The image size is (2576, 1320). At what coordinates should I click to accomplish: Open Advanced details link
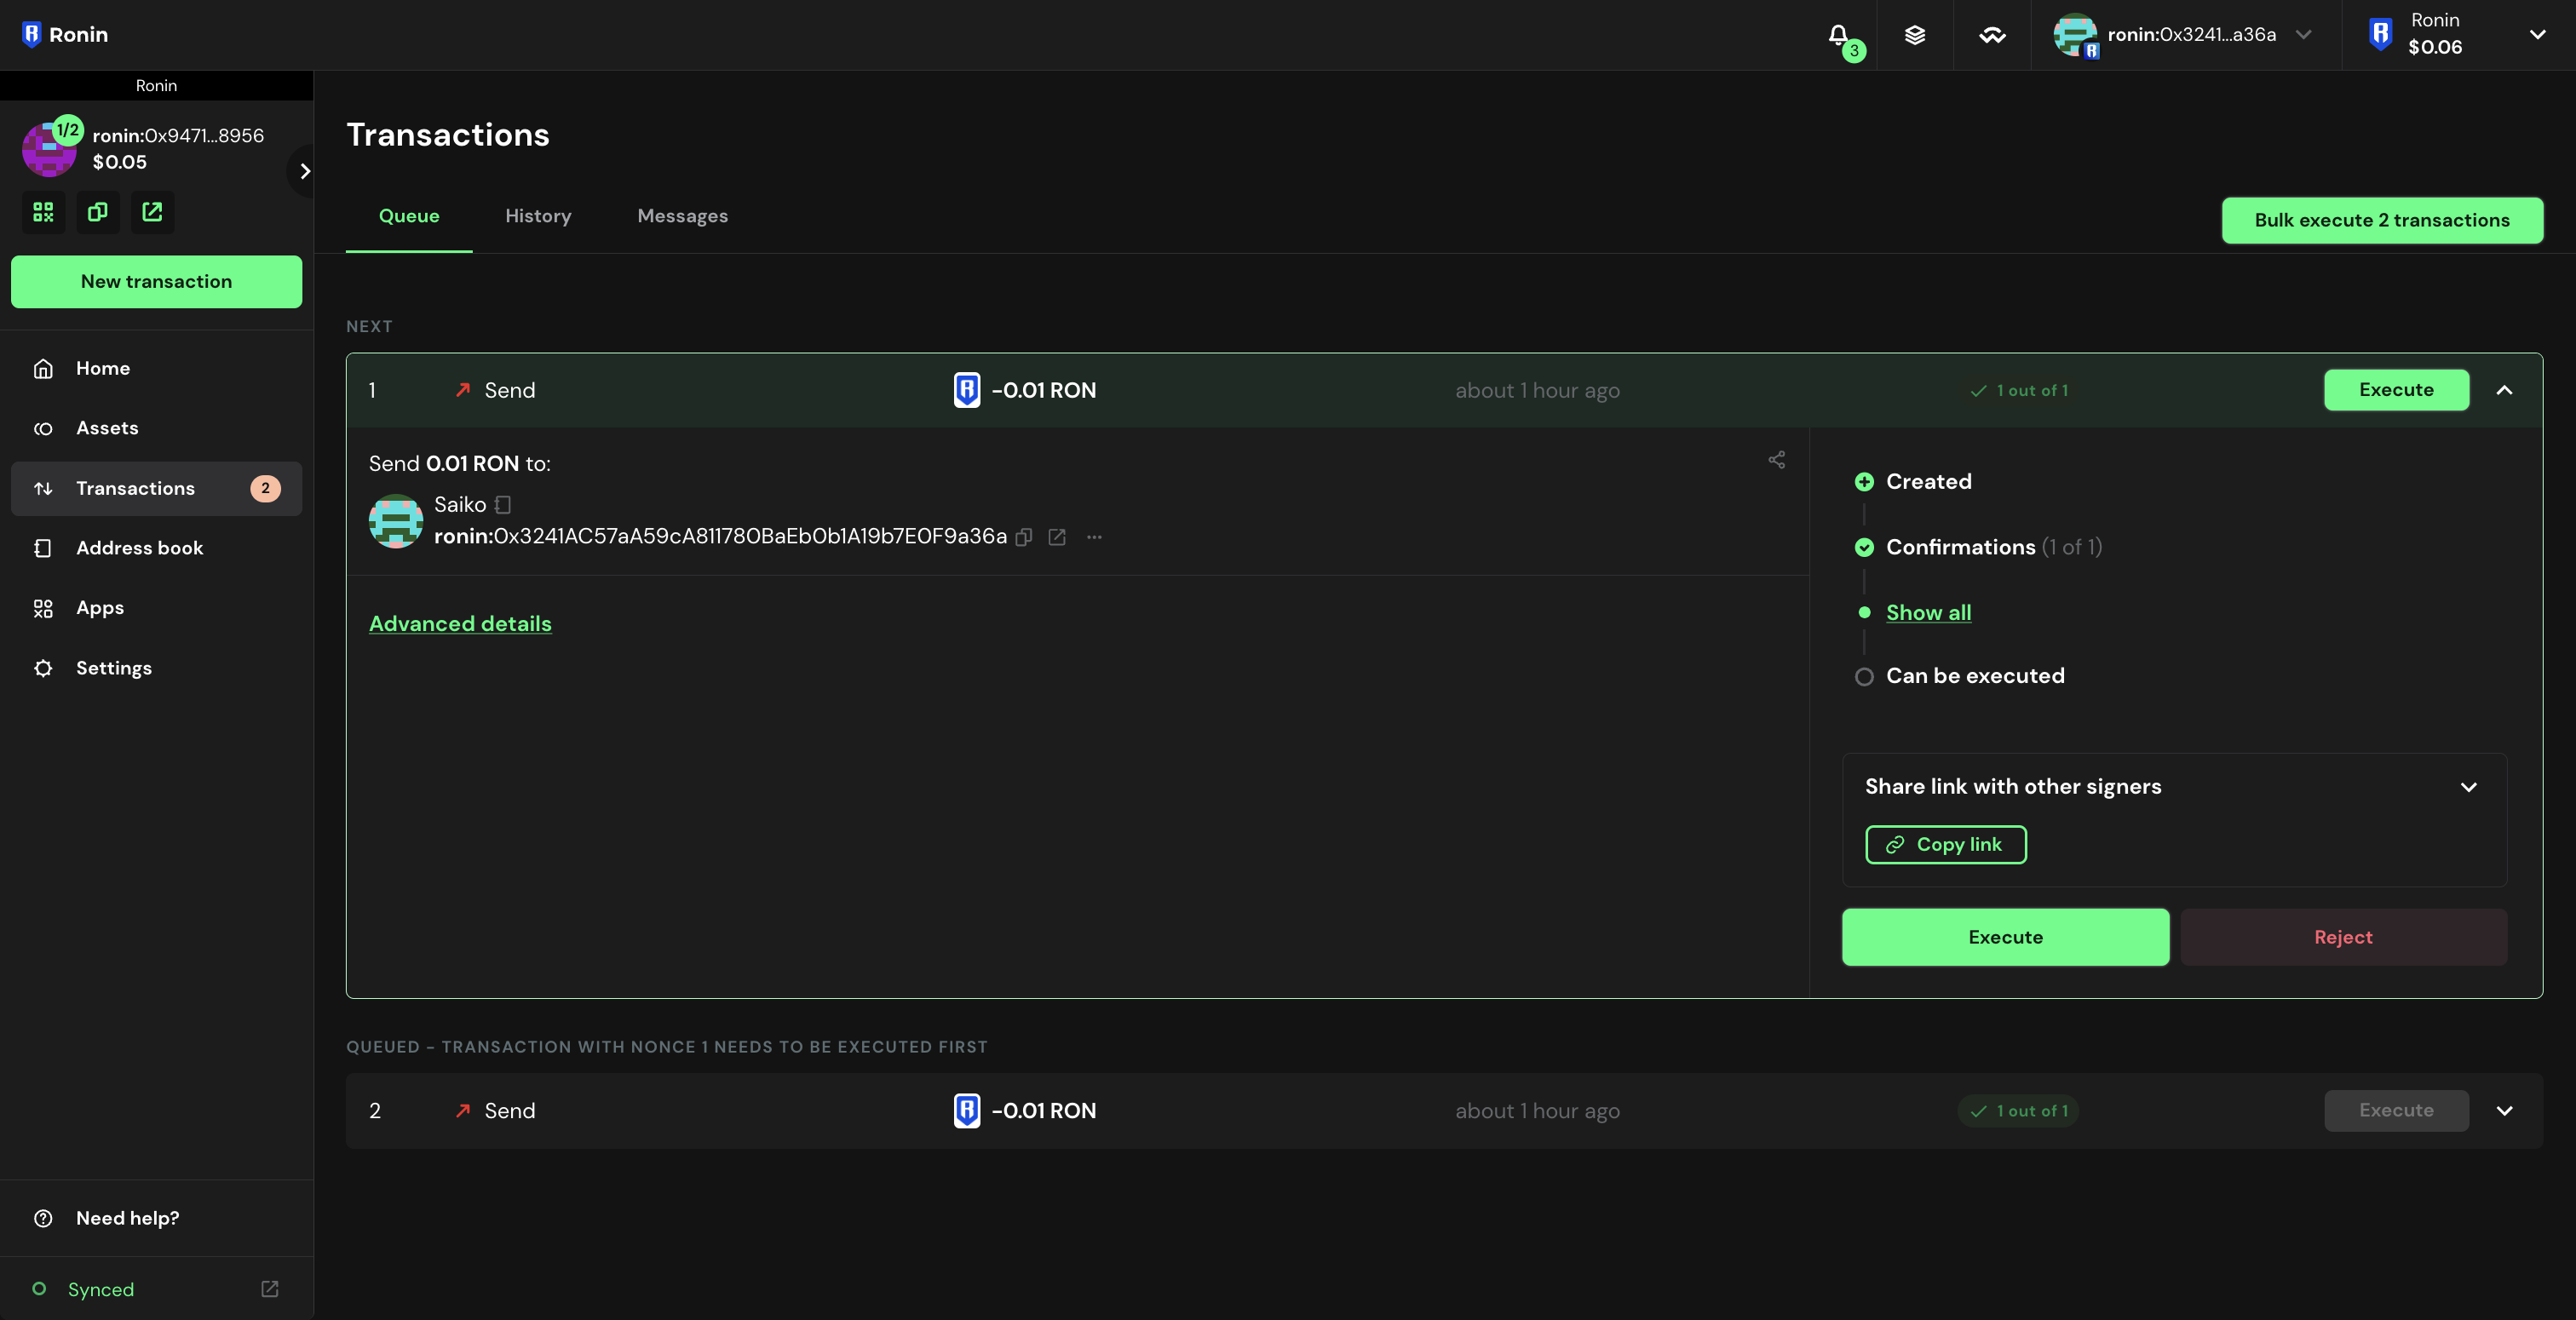(460, 624)
